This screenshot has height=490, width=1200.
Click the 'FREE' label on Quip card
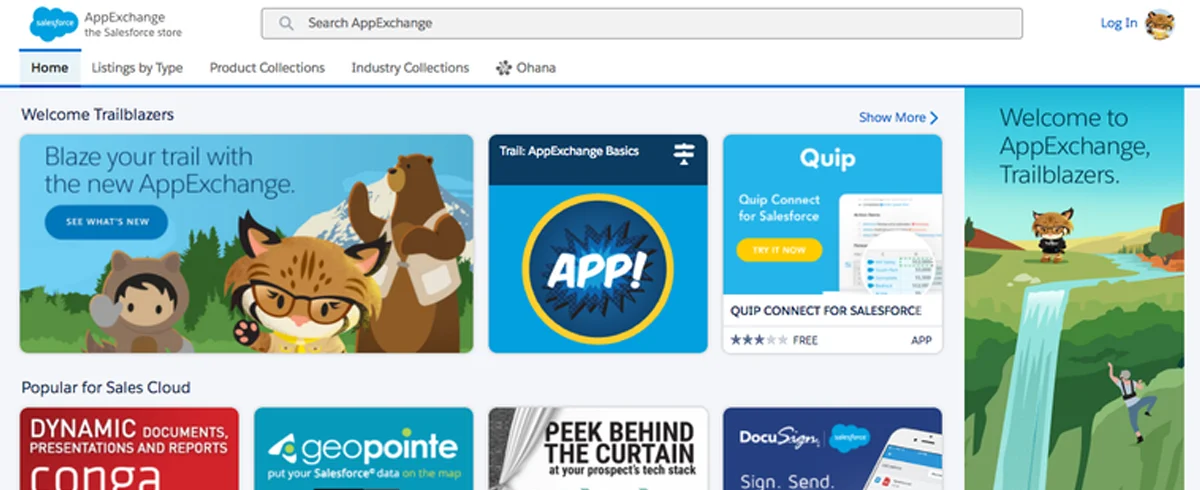click(805, 340)
